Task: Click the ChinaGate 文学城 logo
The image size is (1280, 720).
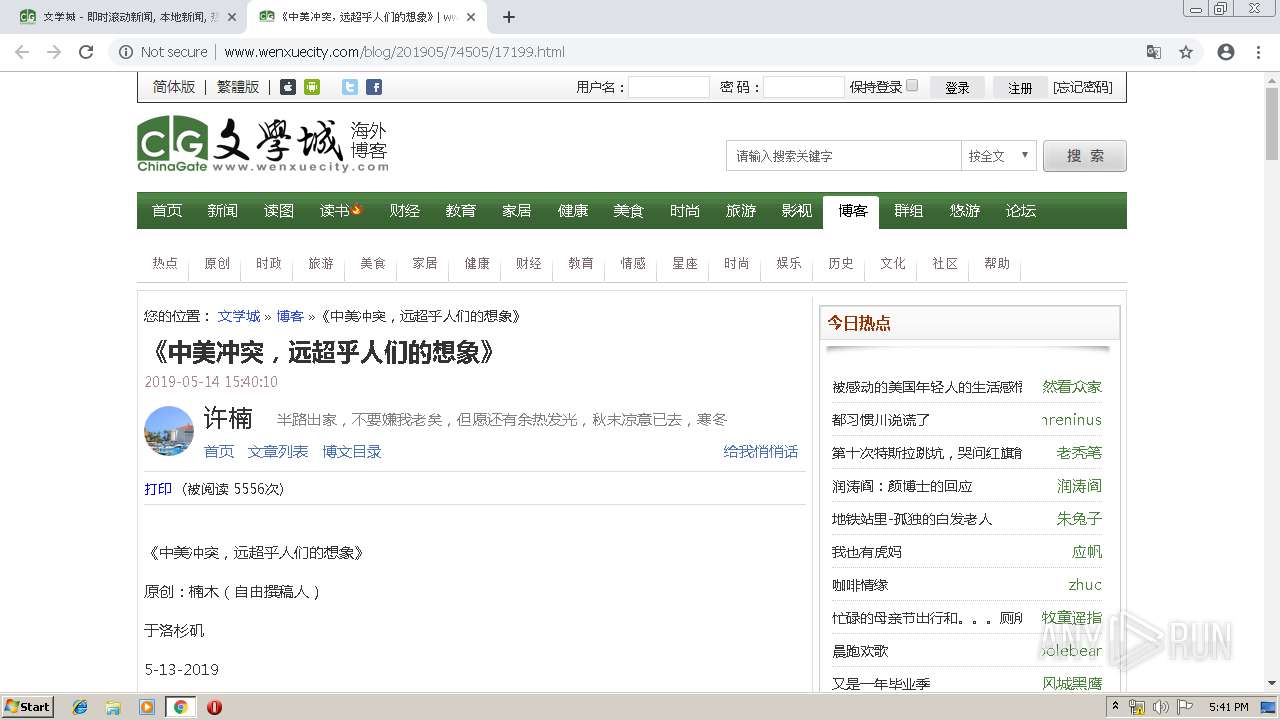Action: click(x=262, y=145)
